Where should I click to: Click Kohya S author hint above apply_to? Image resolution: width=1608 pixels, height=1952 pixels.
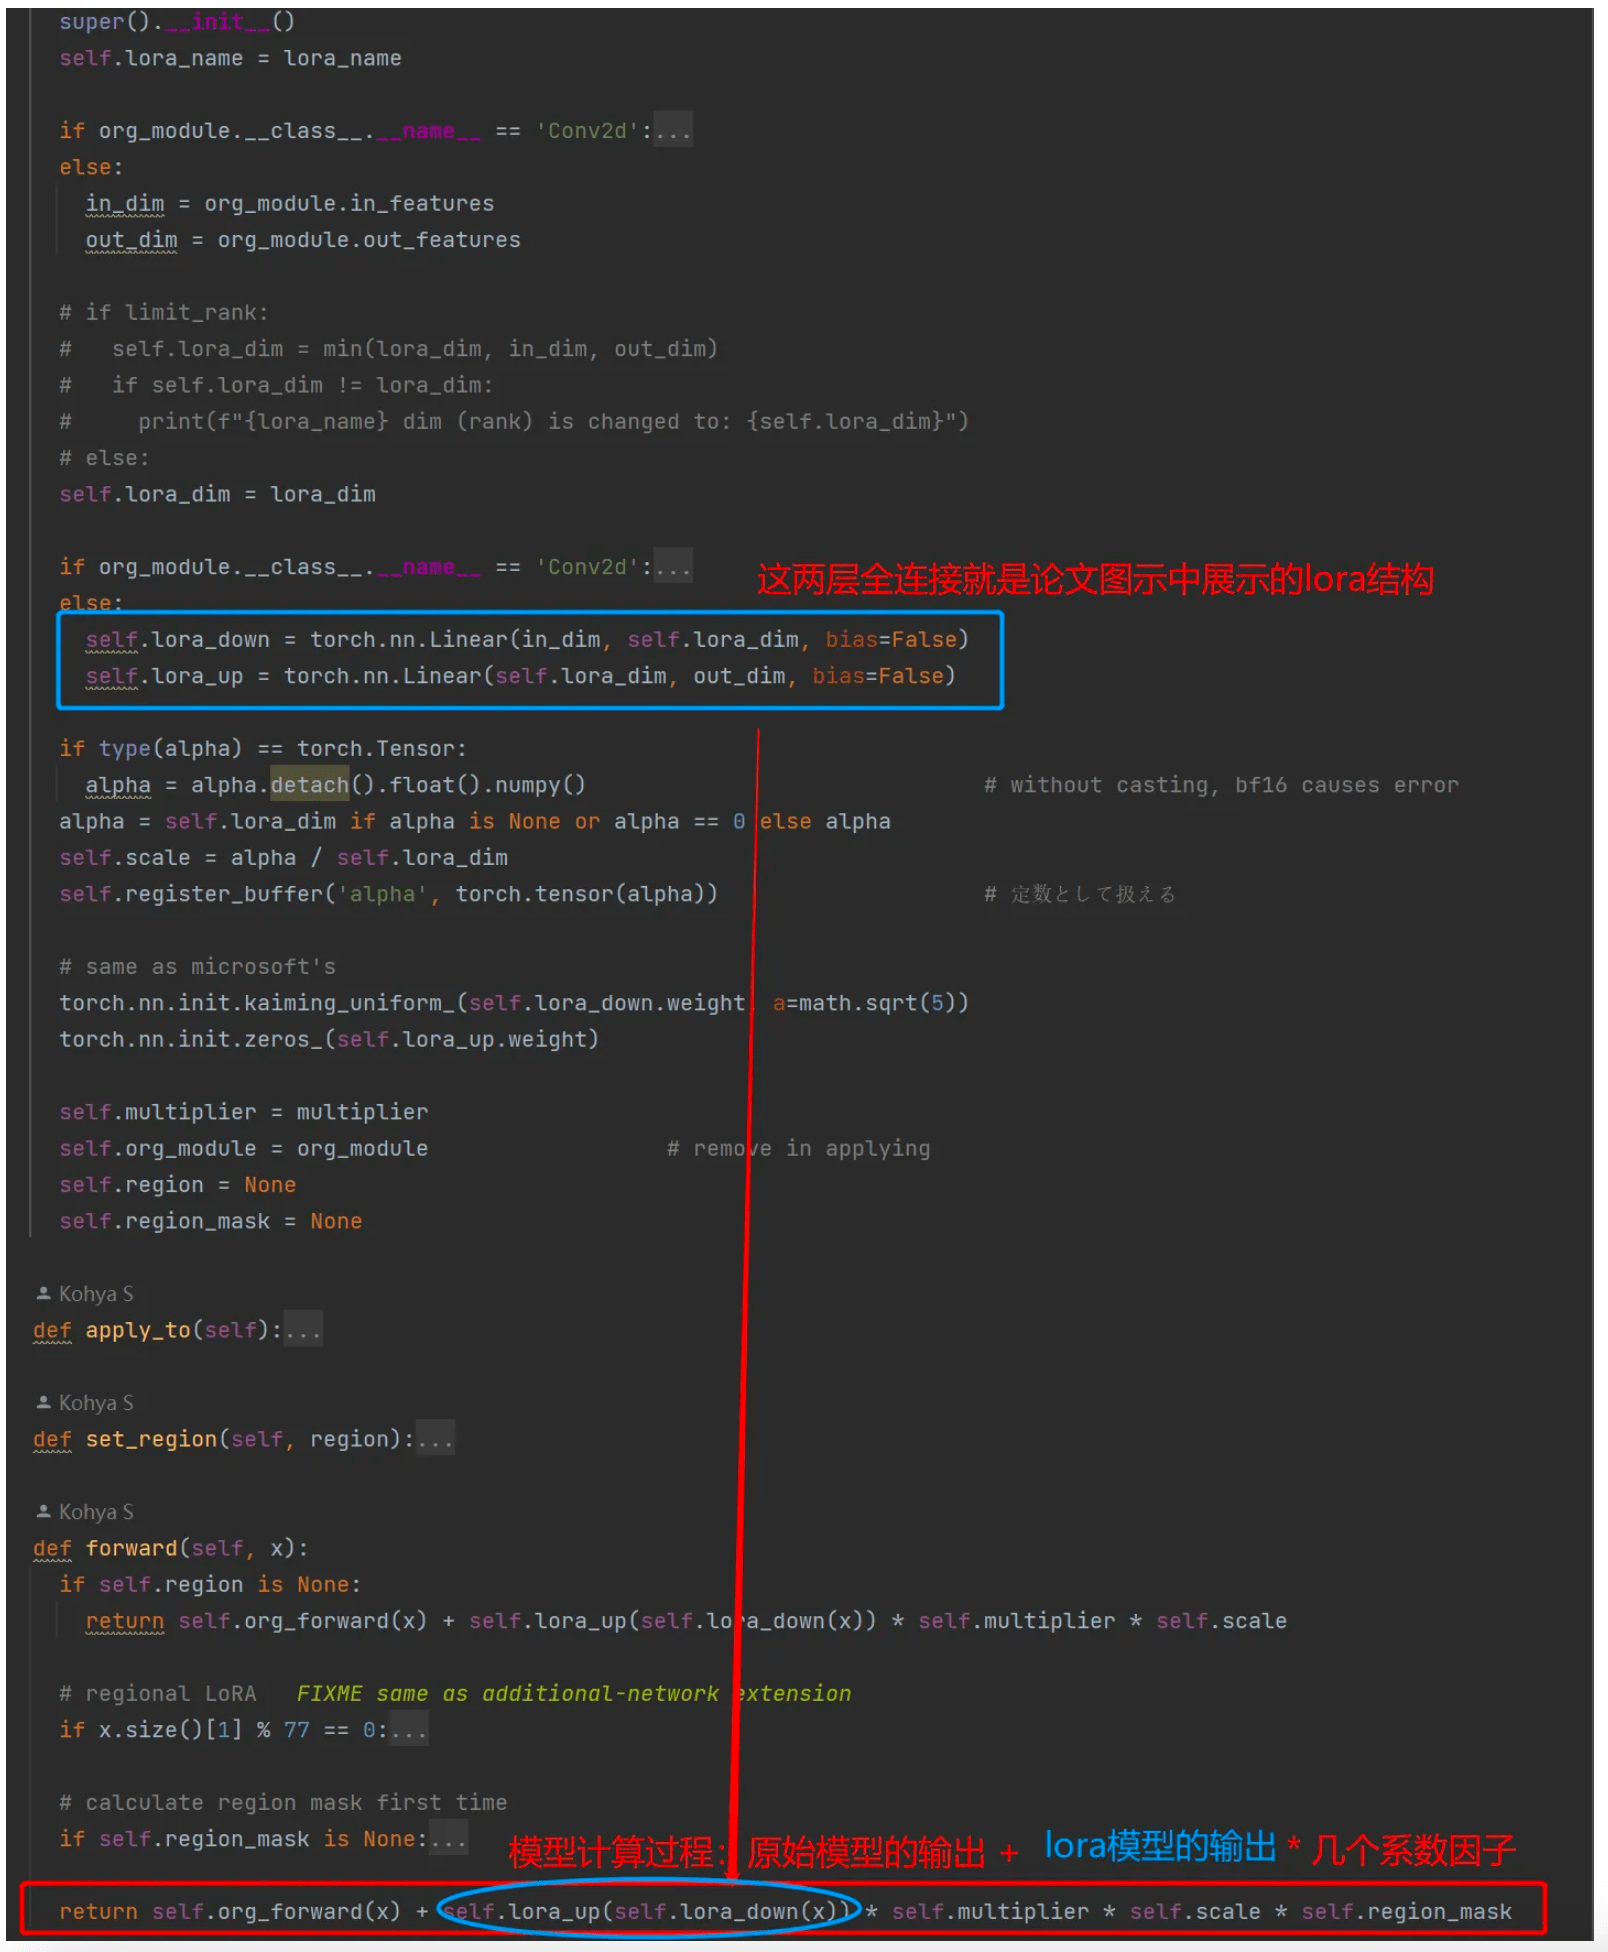[x=96, y=1294]
